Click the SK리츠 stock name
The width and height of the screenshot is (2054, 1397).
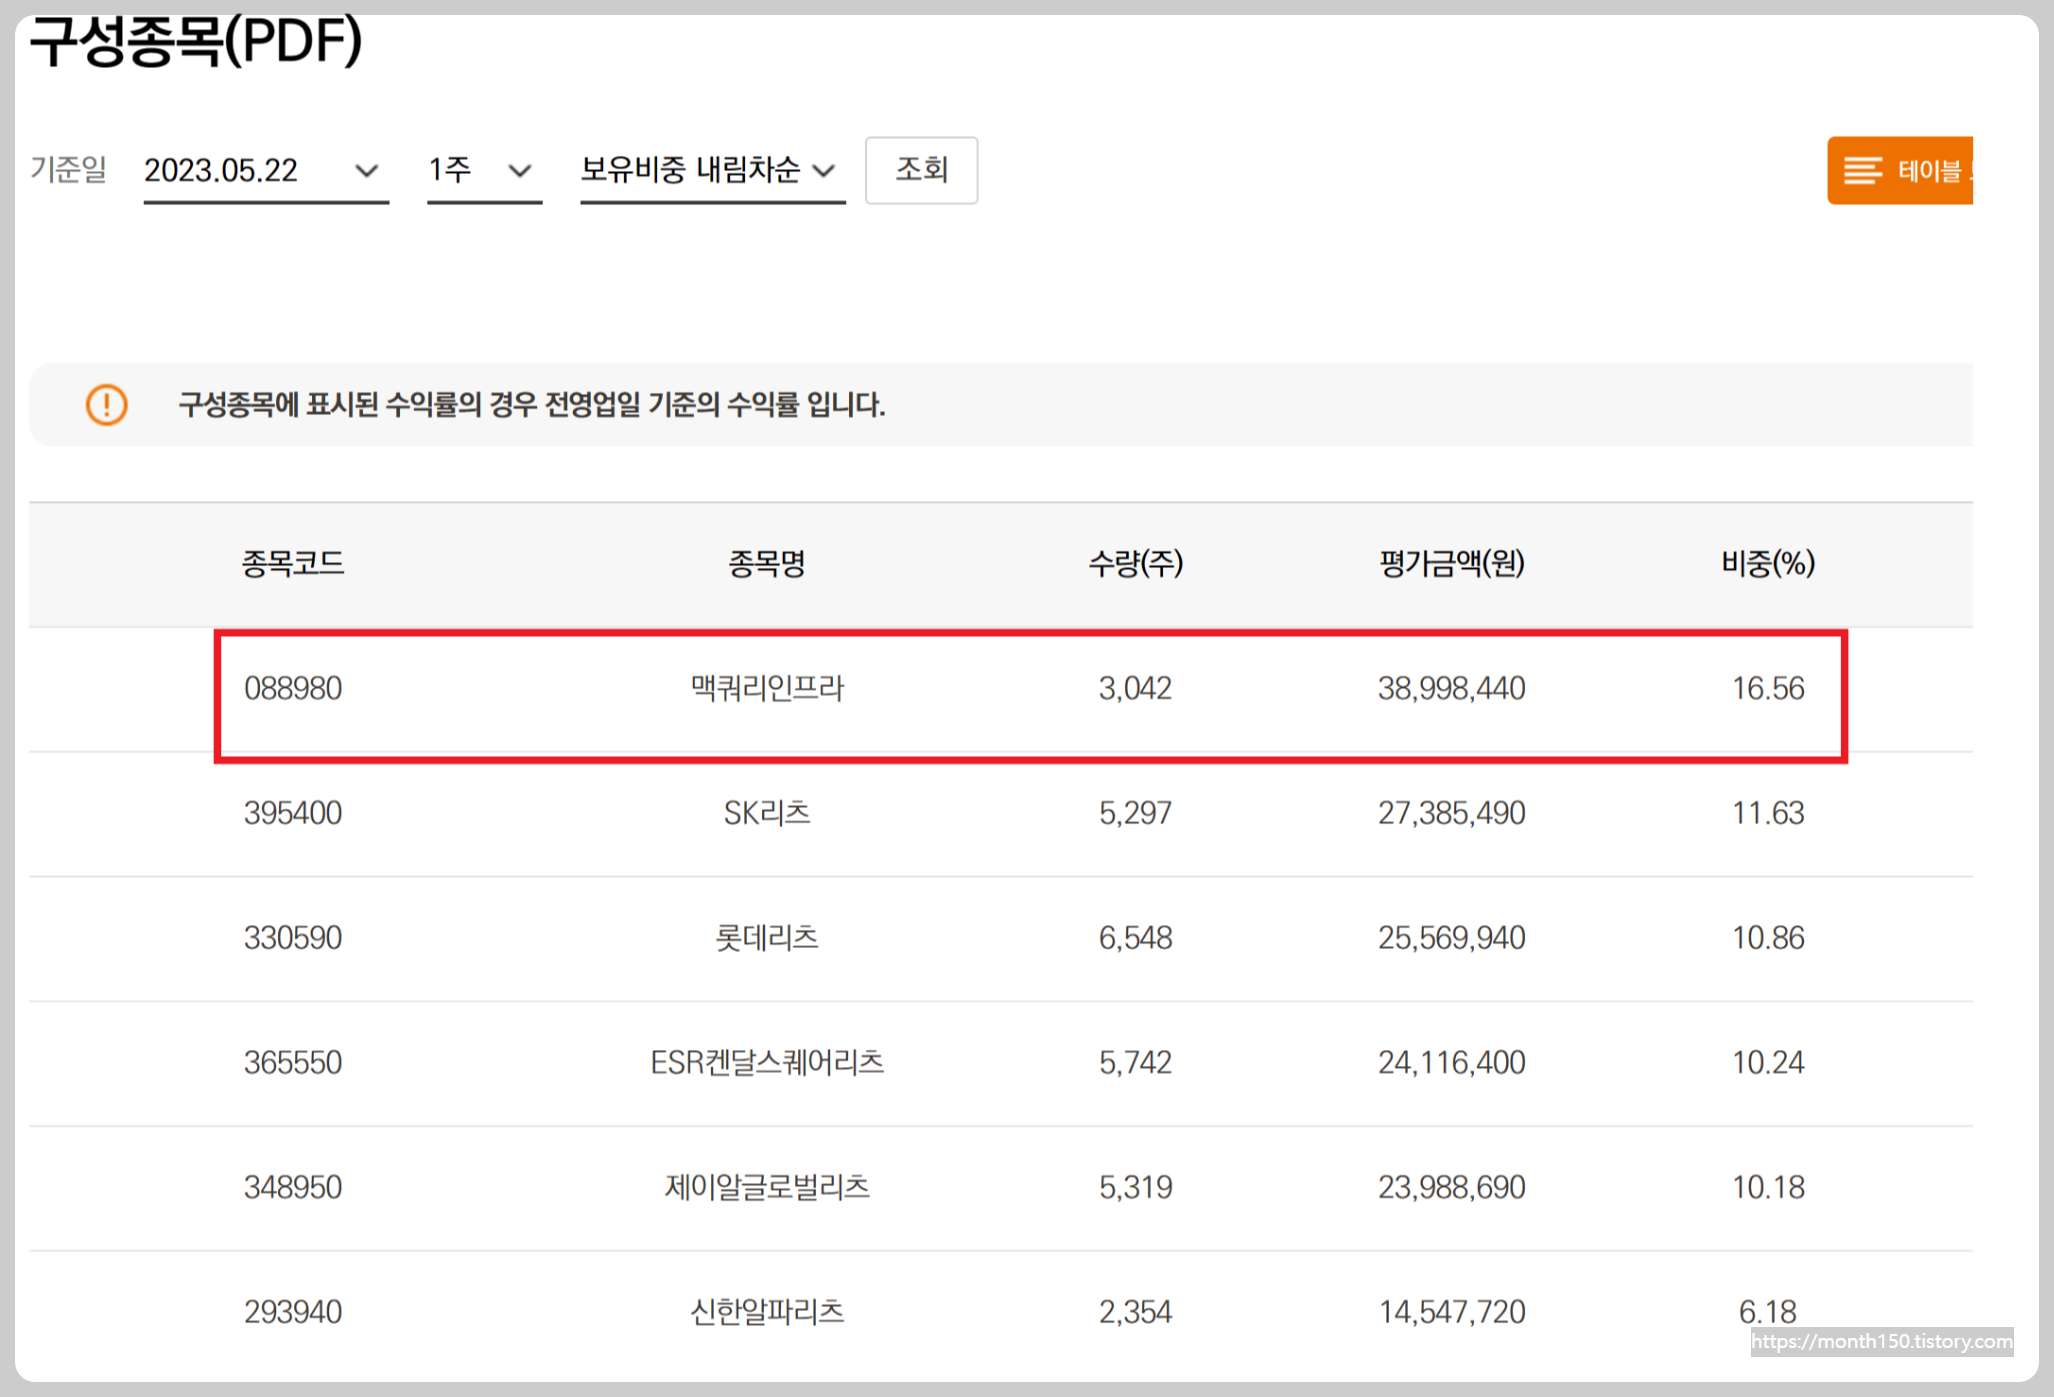765,813
